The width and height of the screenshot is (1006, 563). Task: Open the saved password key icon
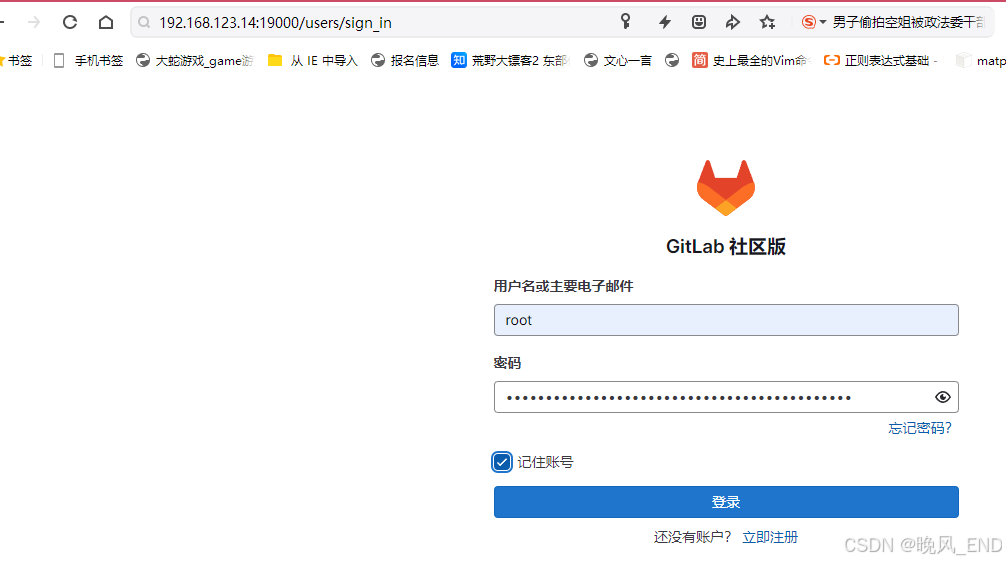click(x=626, y=22)
